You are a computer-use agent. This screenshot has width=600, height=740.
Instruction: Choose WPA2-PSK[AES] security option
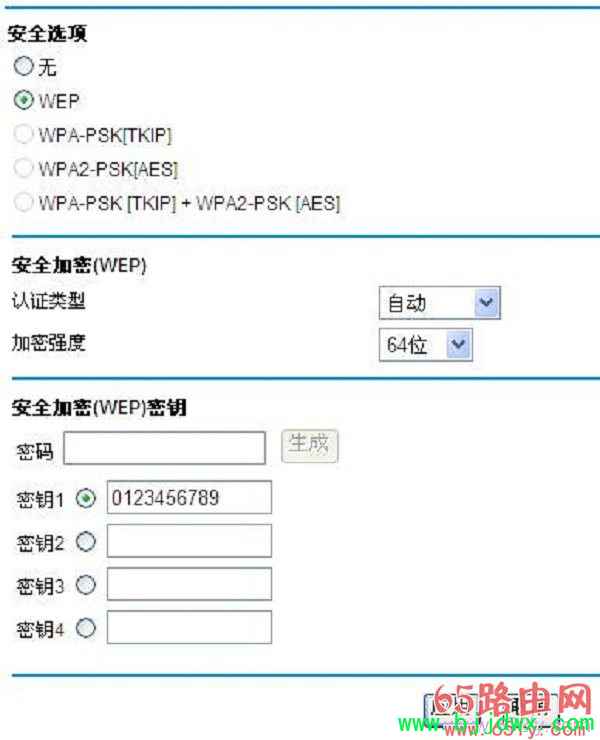click(24, 168)
